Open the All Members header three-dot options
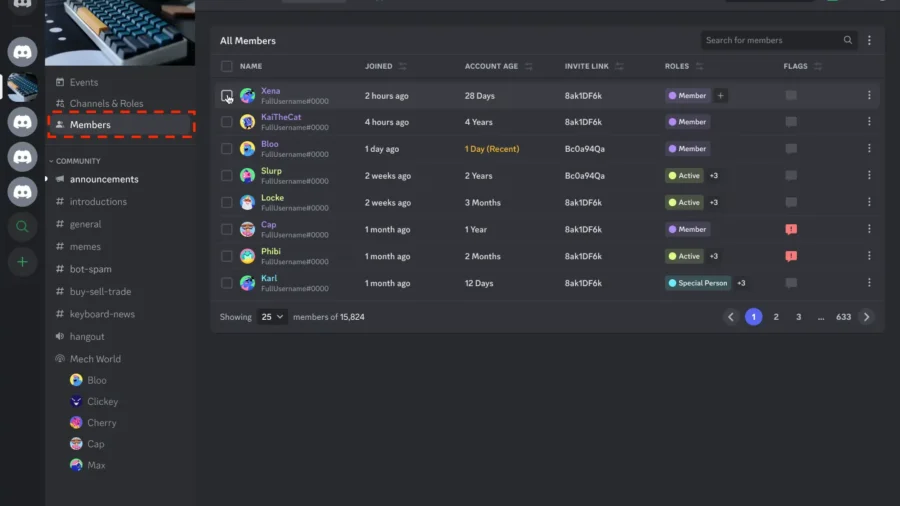The width and height of the screenshot is (900, 506). pyautogui.click(x=869, y=41)
